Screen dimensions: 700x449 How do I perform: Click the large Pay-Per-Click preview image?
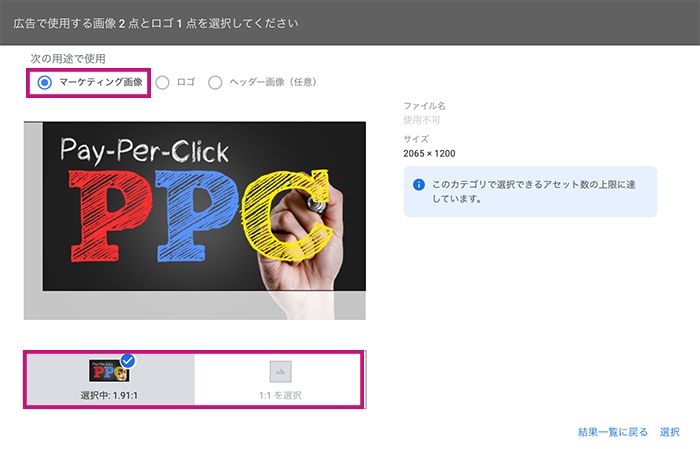coord(204,206)
